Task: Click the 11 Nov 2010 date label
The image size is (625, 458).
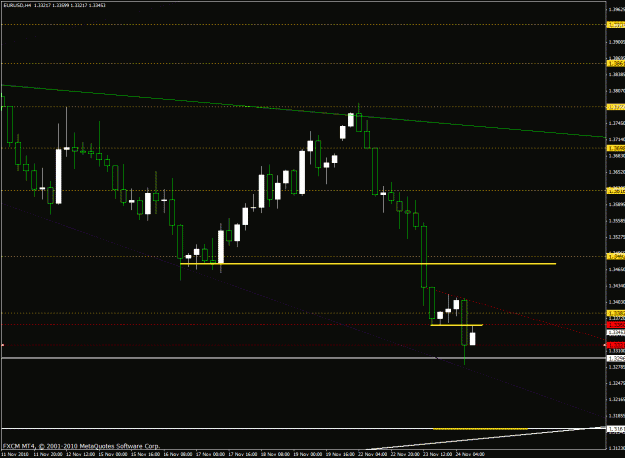Action: (x=15, y=454)
